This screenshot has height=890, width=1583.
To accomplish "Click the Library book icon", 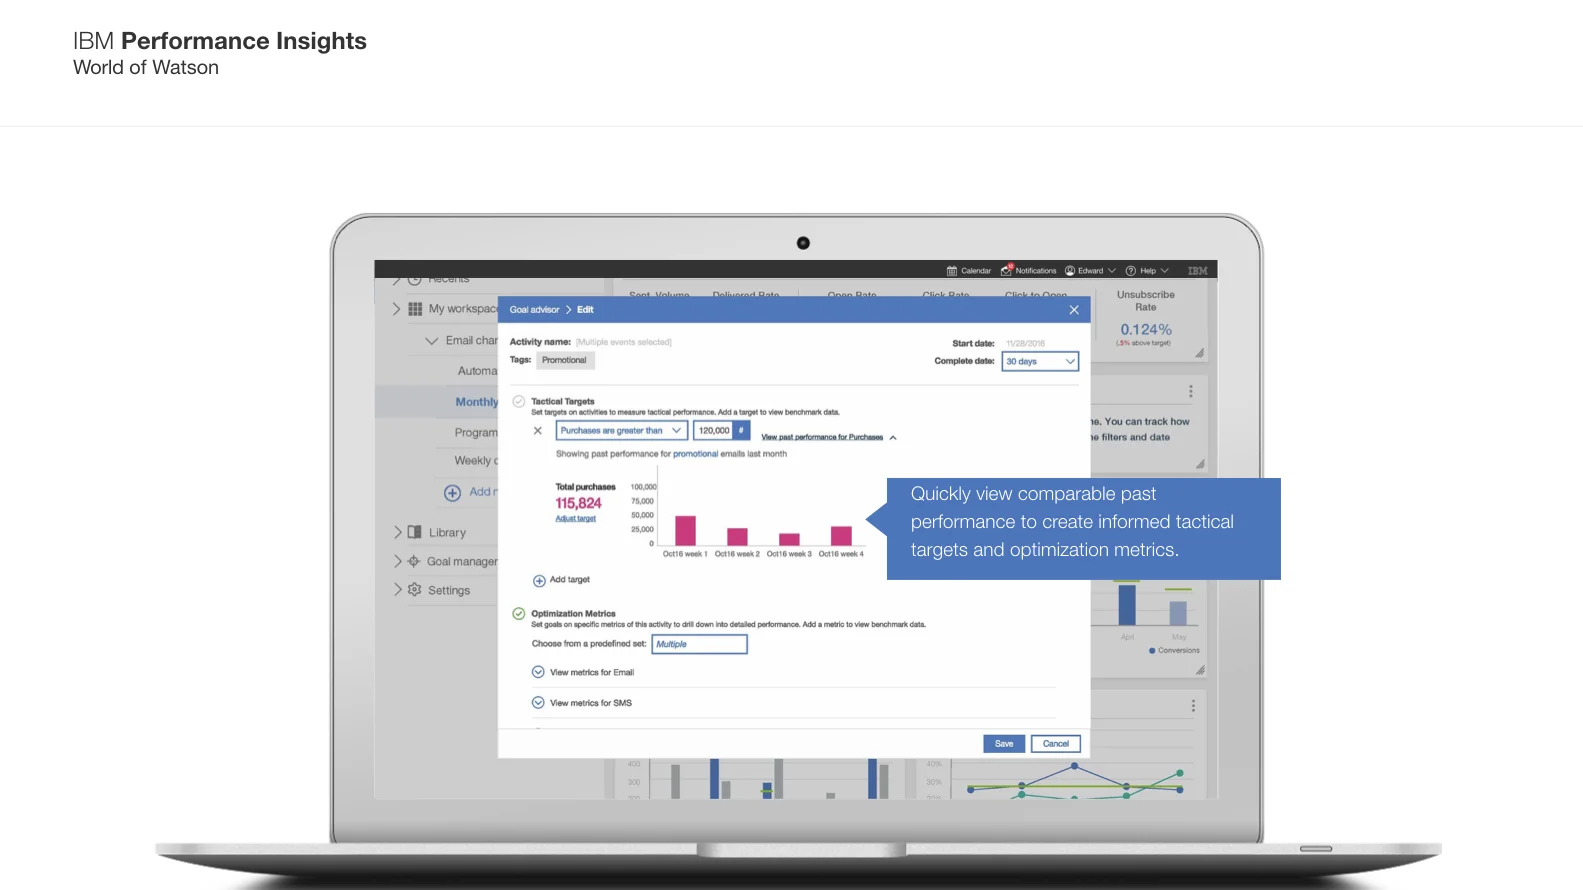I will (x=414, y=533).
